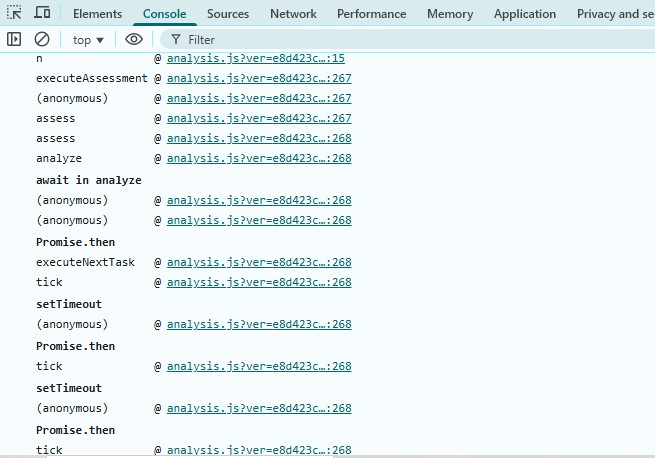Open the Sources tab
This screenshot has width=655, height=458.
228,14
